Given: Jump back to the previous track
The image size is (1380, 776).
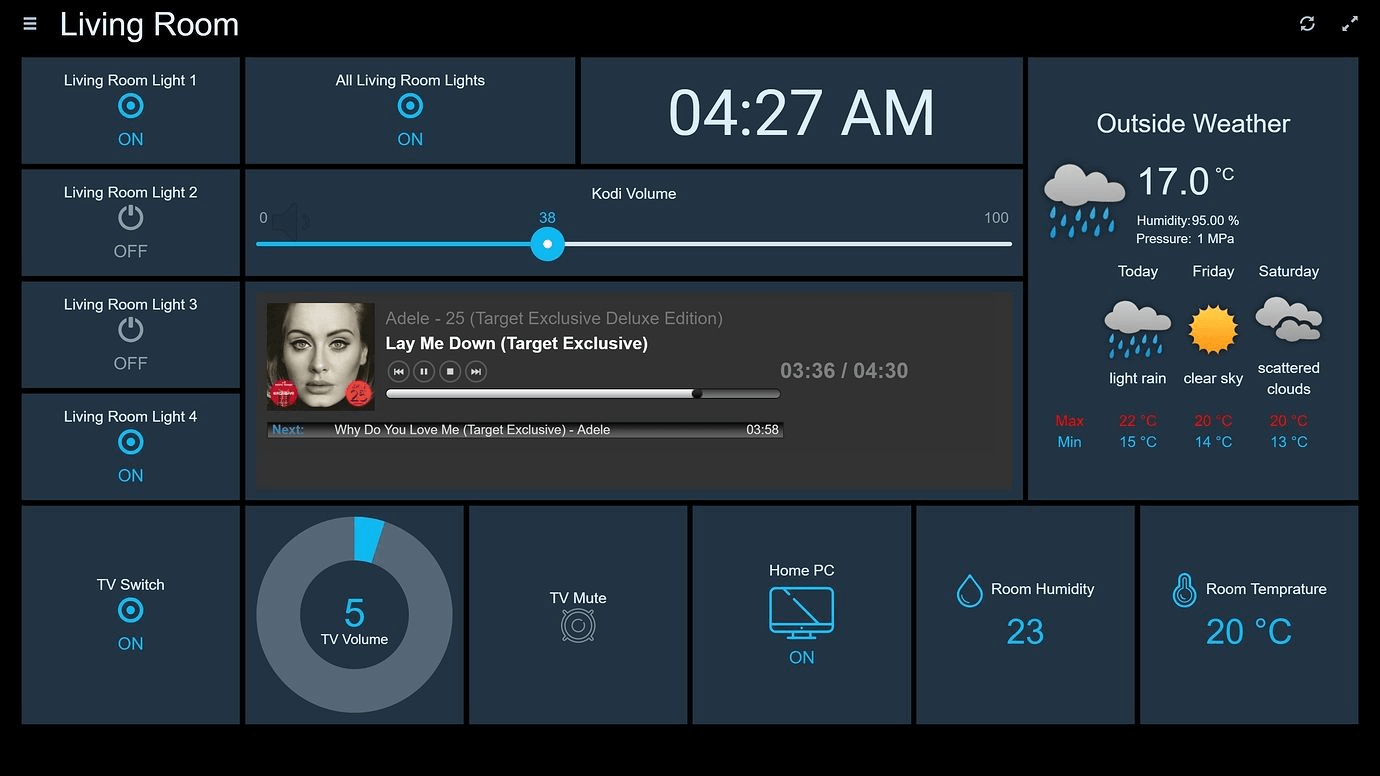Looking at the screenshot, I should point(398,371).
